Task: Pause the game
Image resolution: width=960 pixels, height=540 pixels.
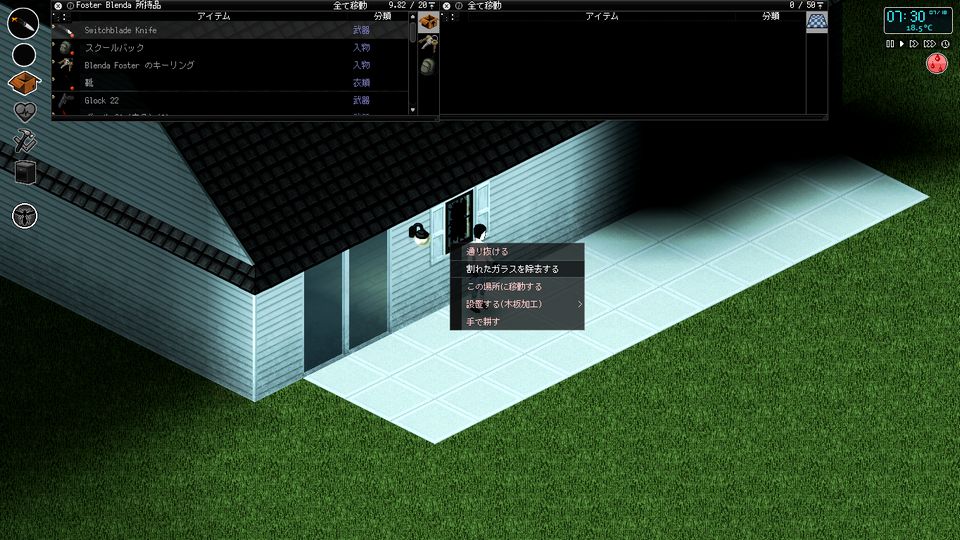Action: 890,44
